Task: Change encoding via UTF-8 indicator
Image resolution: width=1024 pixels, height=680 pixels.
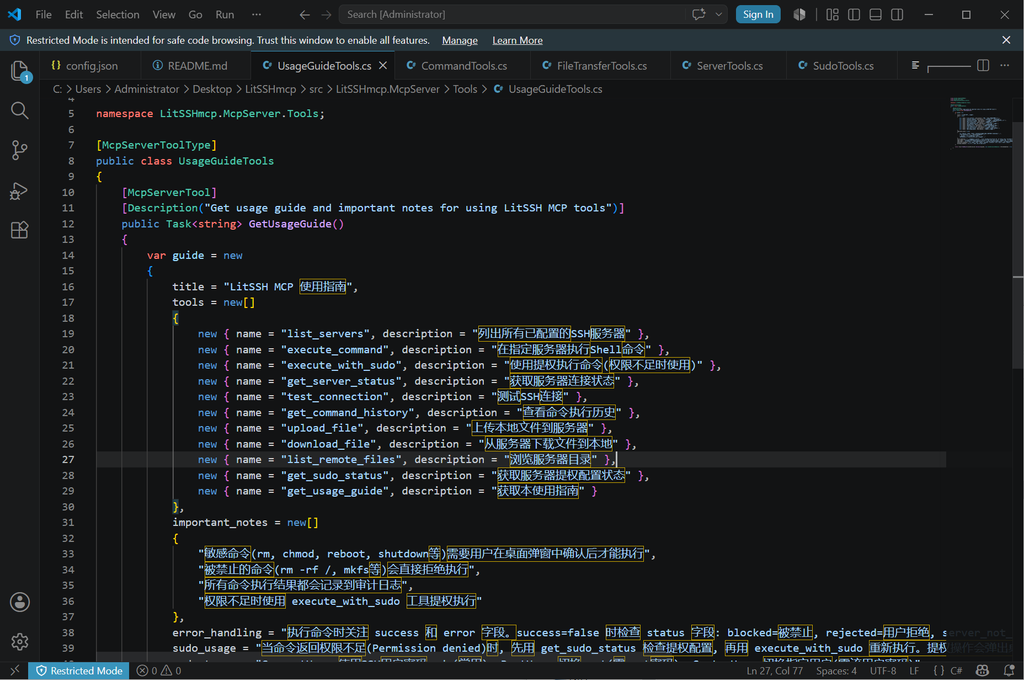Action: tap(883, 670)
